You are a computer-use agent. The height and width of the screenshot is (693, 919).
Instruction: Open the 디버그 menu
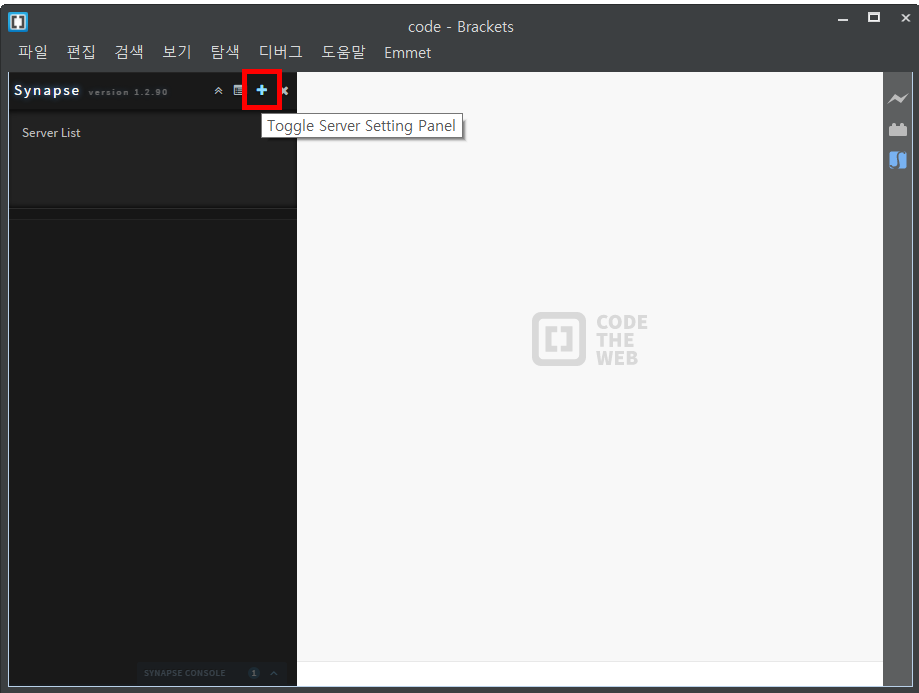pos(281,52)
